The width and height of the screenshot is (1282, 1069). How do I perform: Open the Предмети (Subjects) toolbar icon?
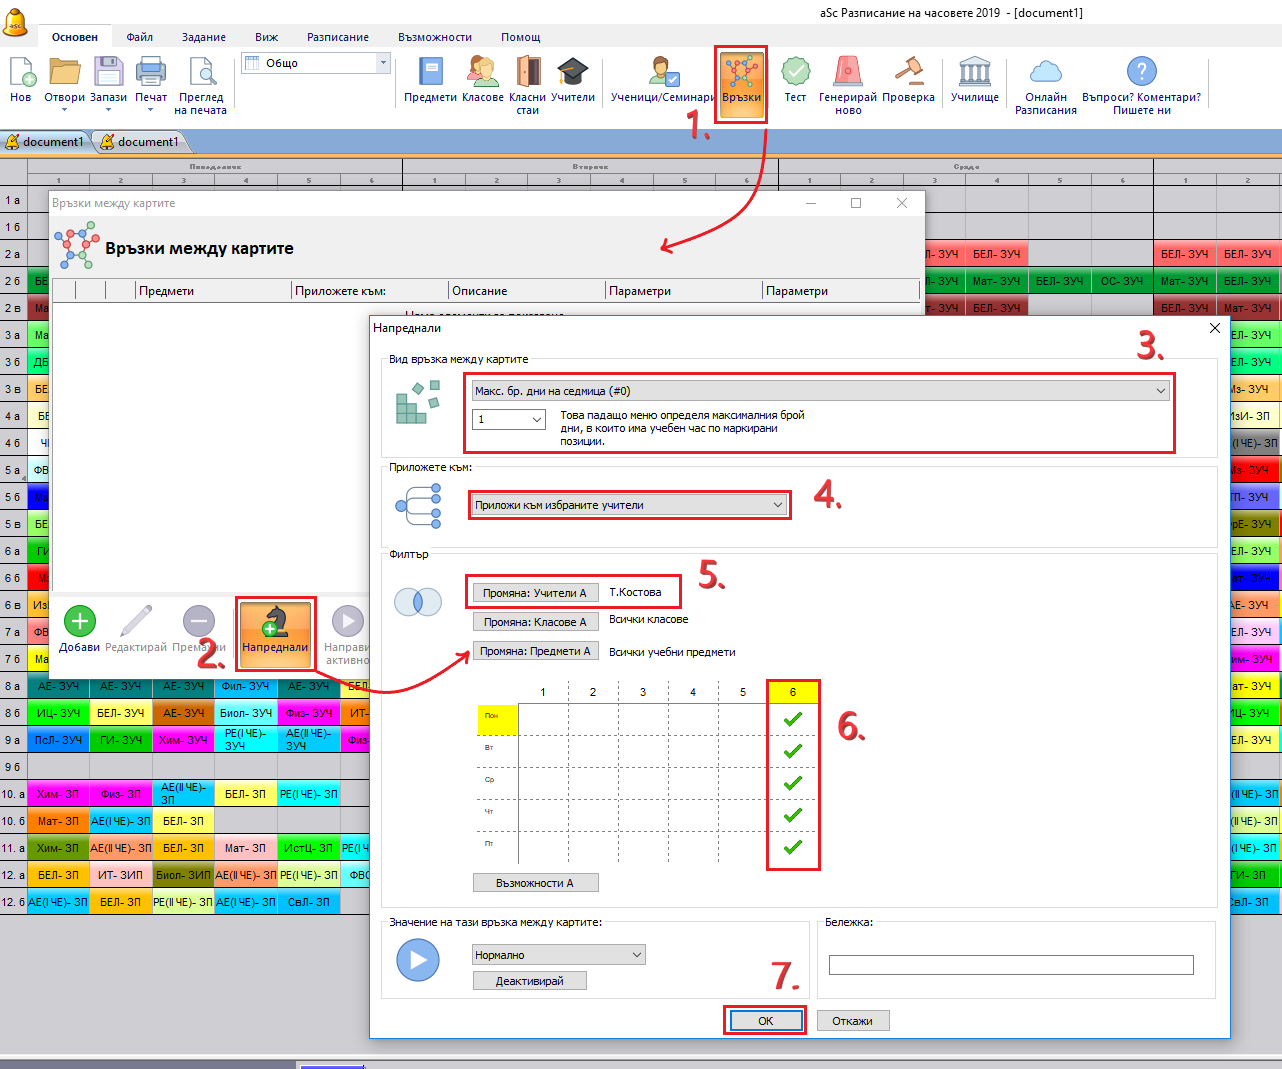pyautogui.click(x=430, y=73)
